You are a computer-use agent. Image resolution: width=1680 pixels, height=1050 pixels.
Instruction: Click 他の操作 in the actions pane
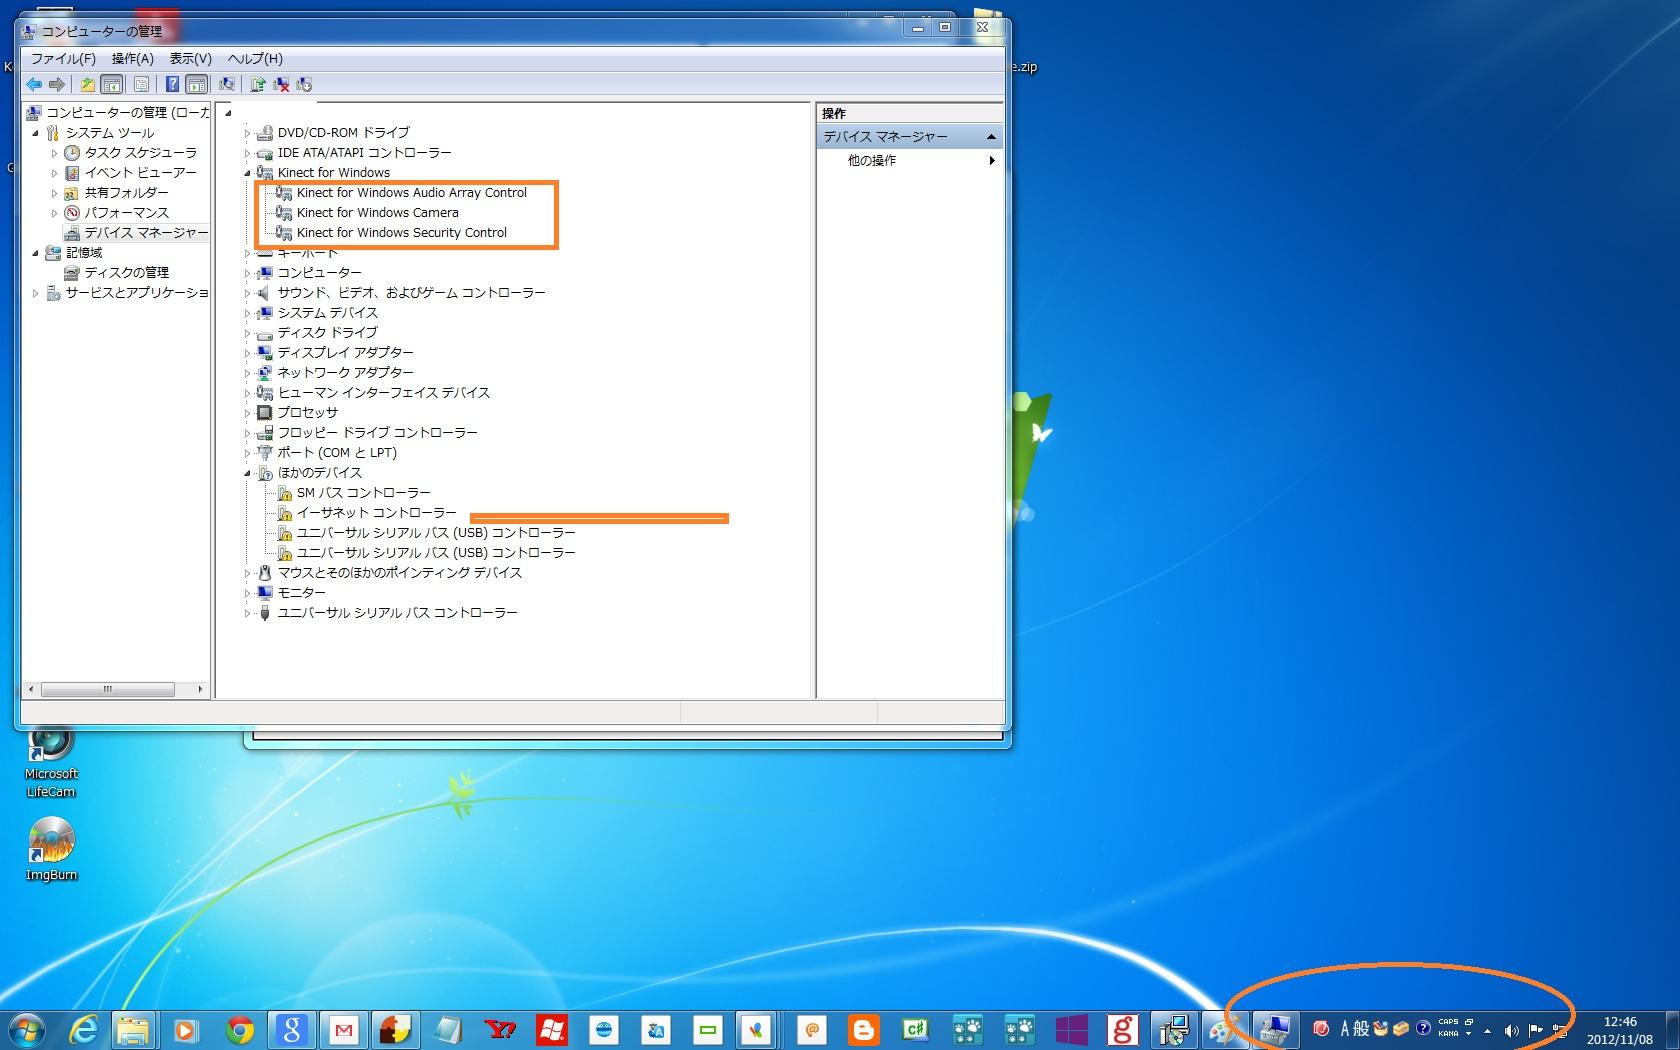click(x=872, y=160)
